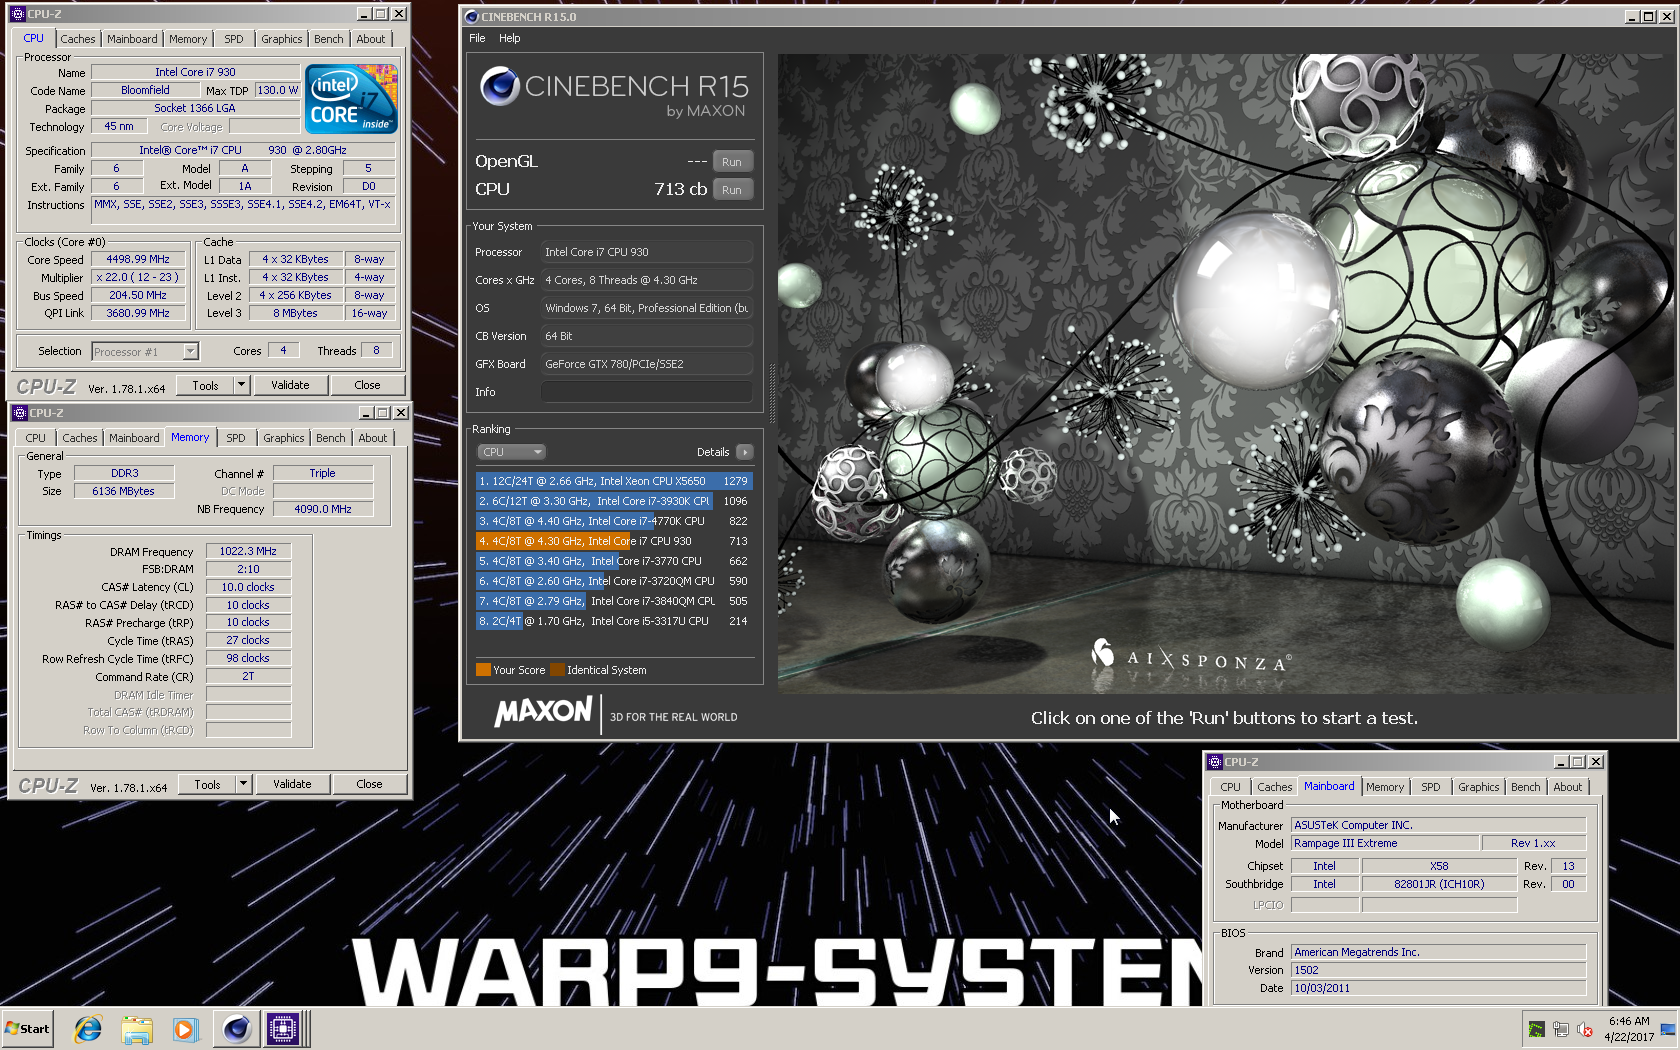
Task: Switch to Caches tab in top CPU-Z window
Action: (x=78, y=39)
